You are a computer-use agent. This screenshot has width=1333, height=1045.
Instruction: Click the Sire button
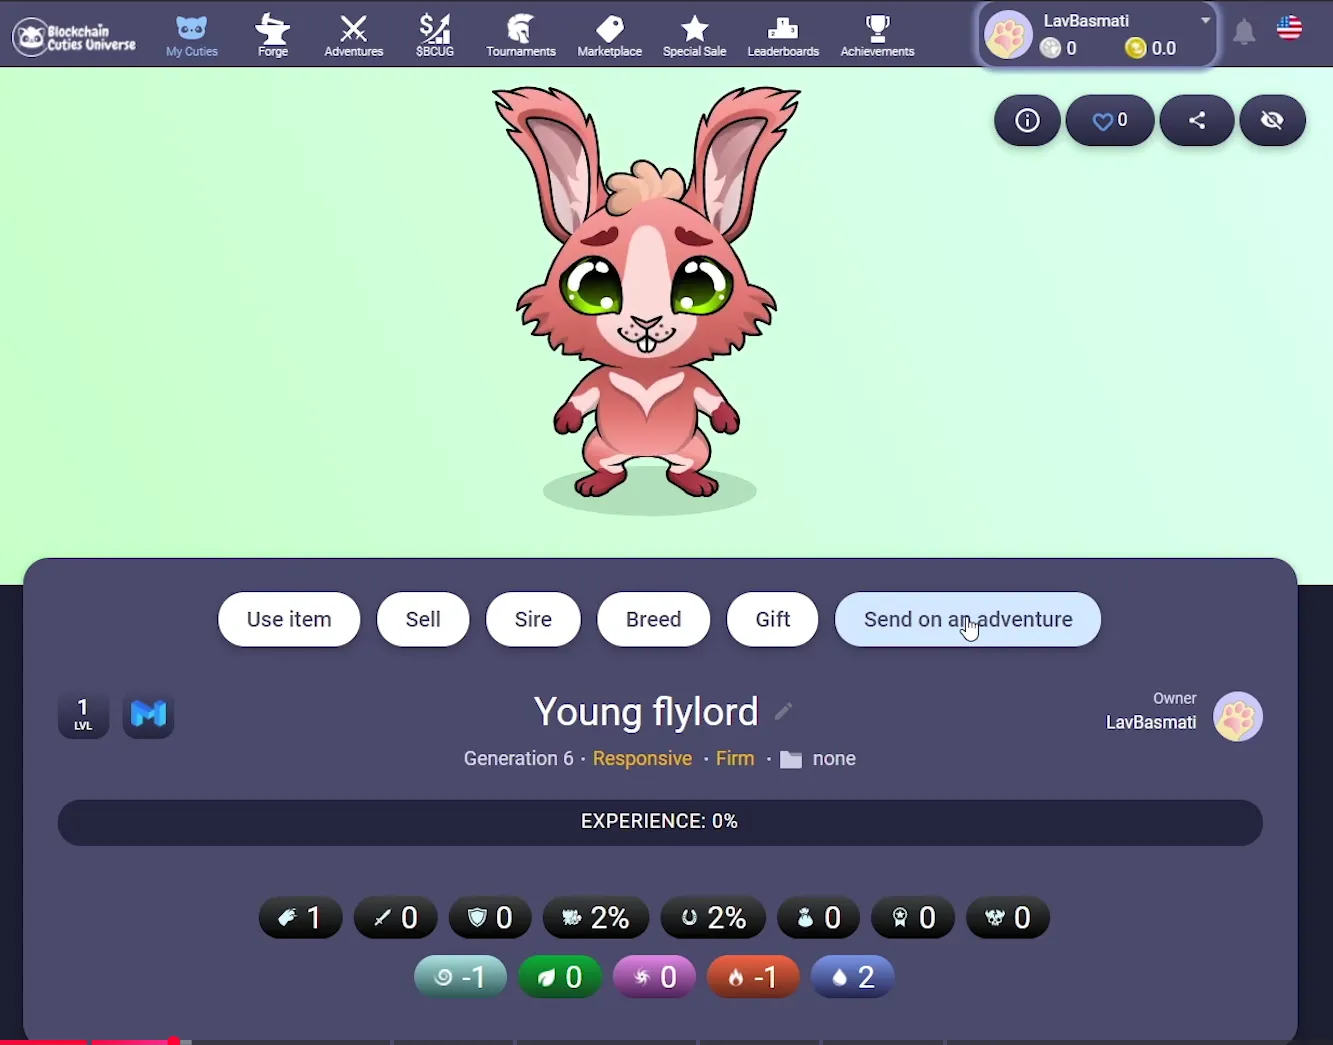tap(533, 620)
